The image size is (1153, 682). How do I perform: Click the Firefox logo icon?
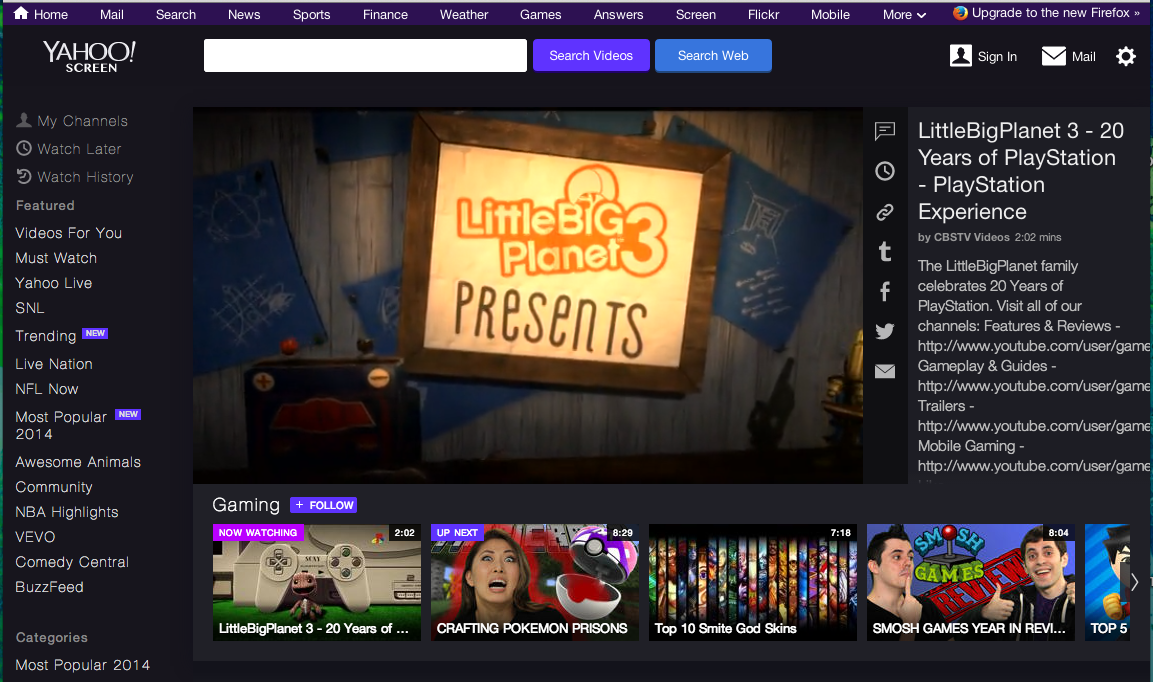point(960,13)
